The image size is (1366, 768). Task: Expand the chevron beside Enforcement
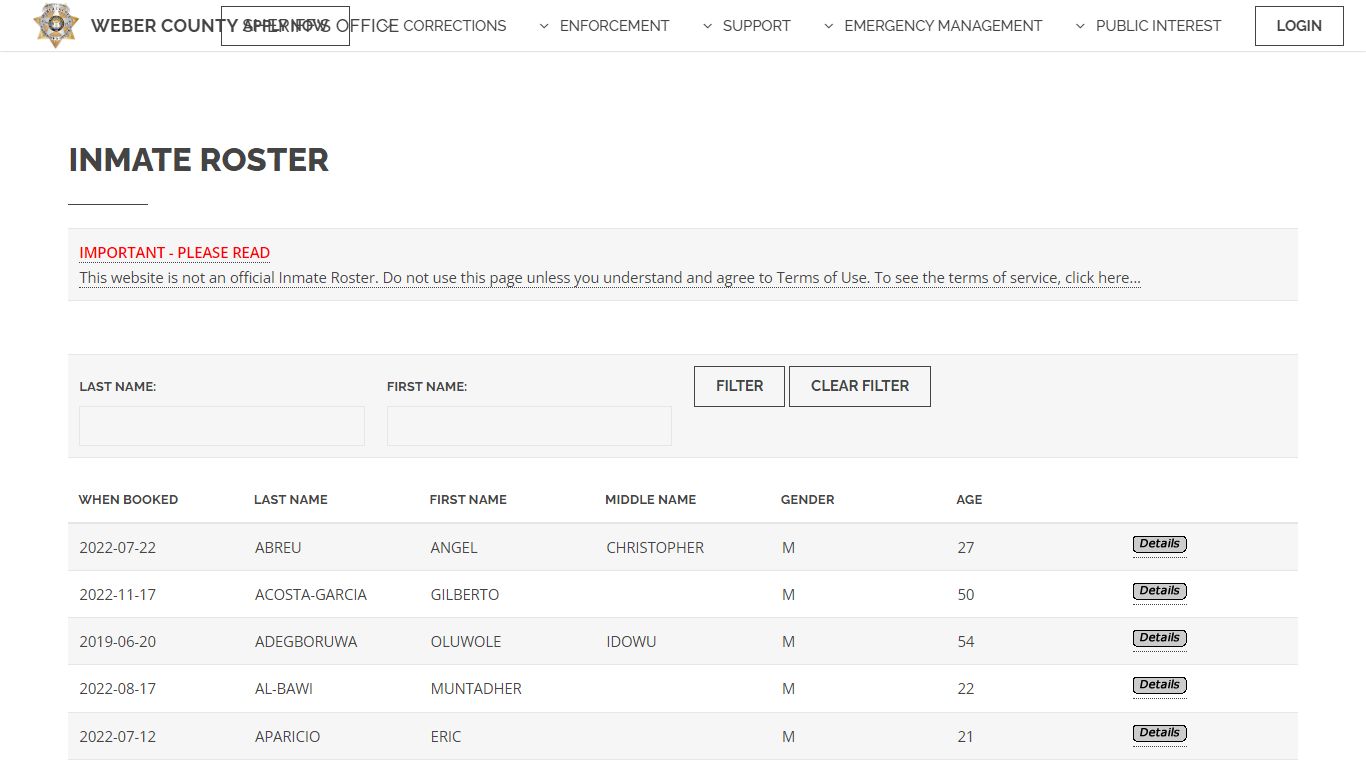point(544,26)
